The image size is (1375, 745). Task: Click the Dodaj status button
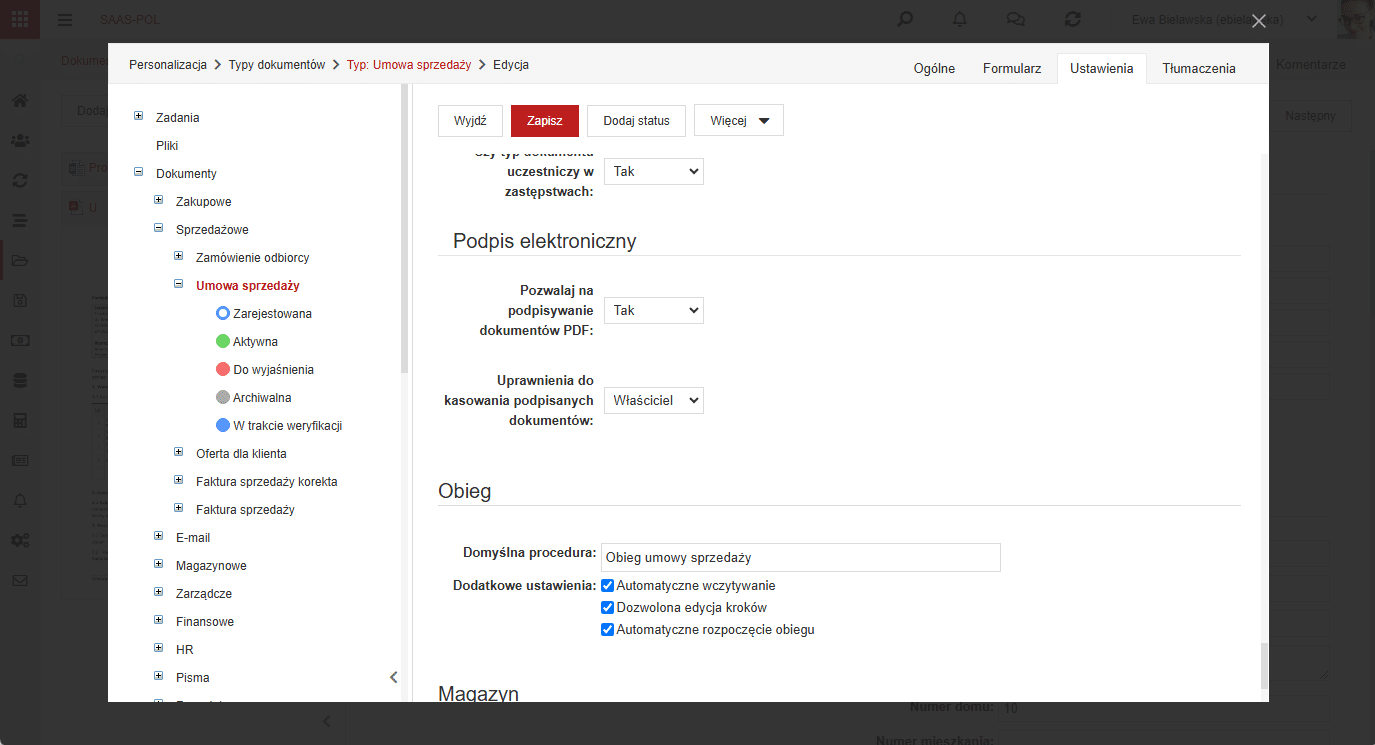coord(636,120)
